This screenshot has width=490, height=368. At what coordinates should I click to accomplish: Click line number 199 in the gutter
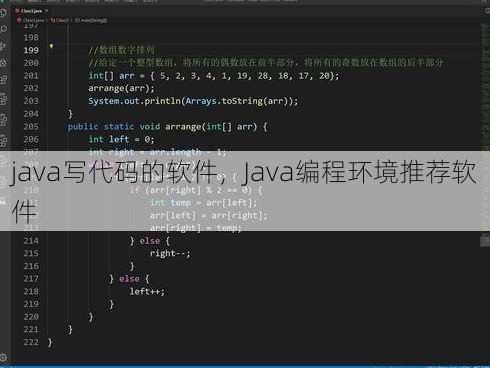click(x=31, y=50)
